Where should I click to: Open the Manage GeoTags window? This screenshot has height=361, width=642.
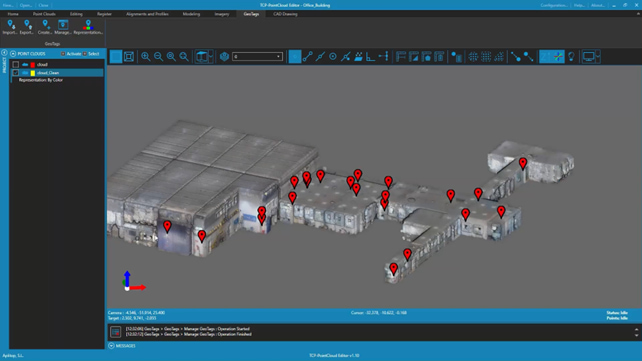[x=63, y=27]
